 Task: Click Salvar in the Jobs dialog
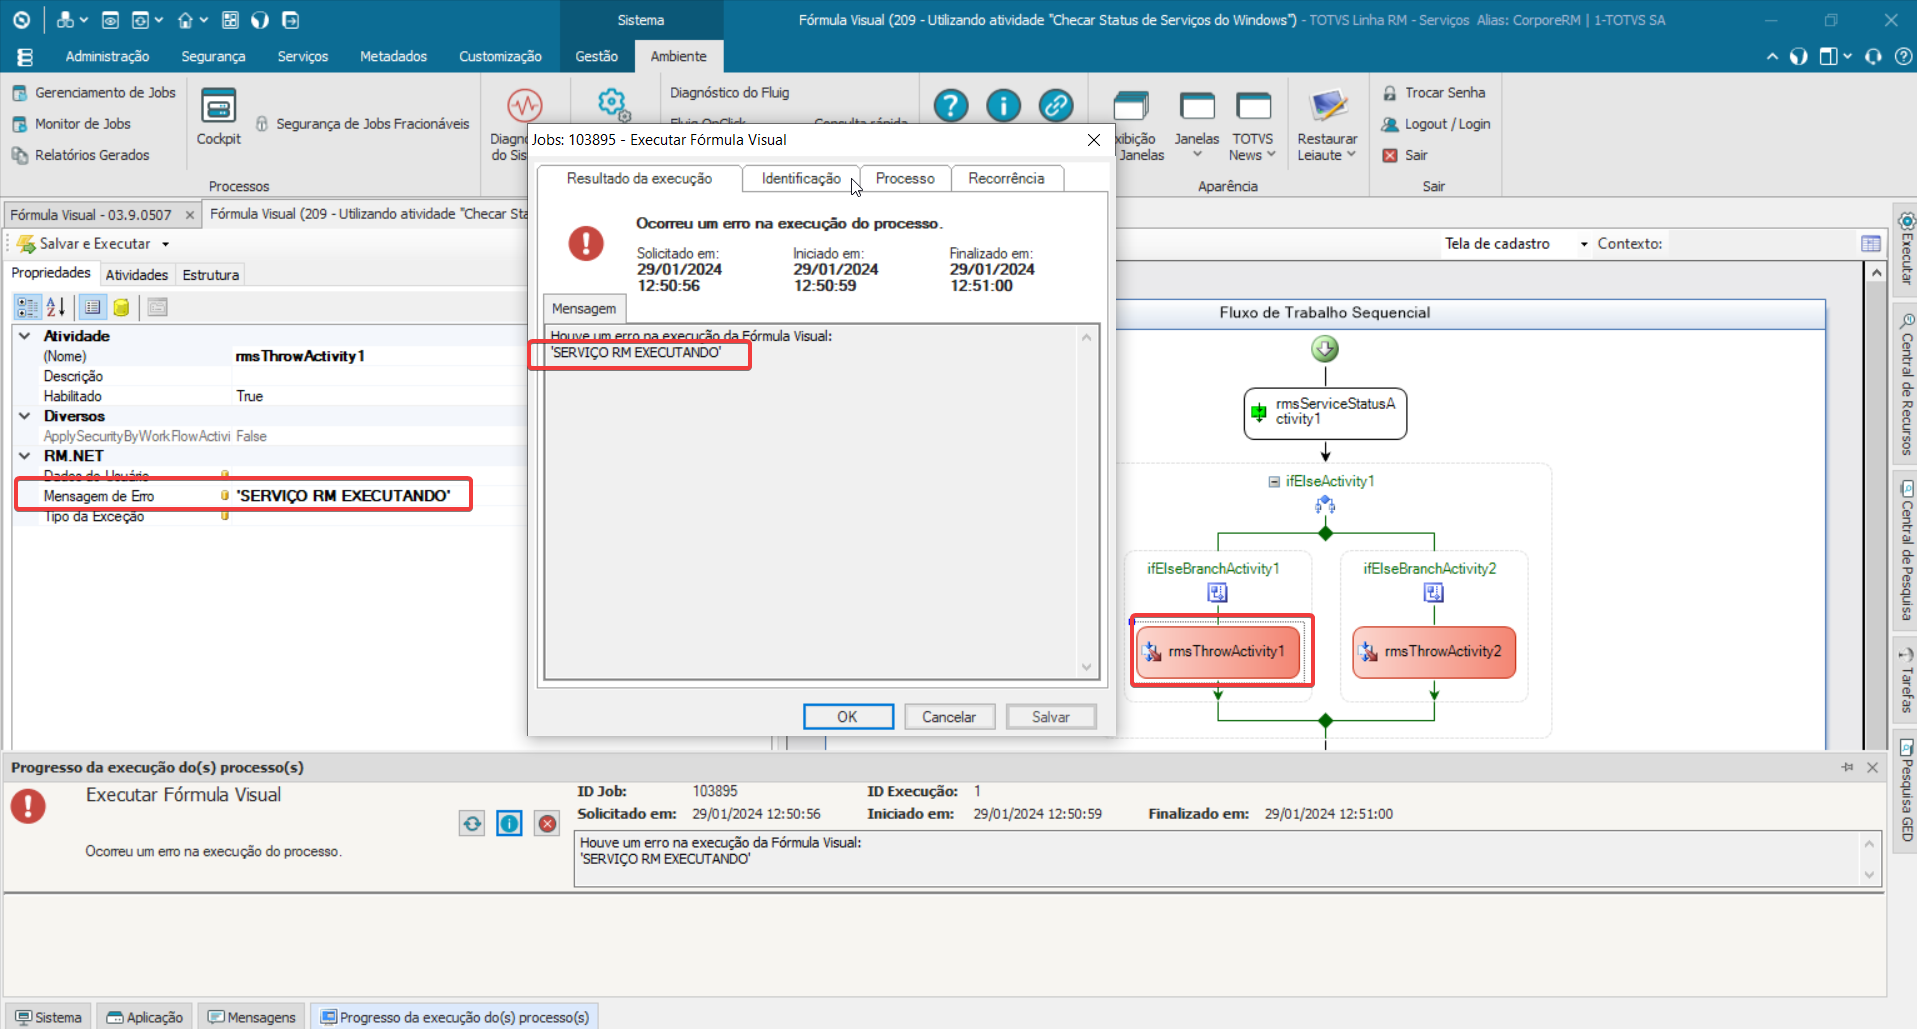(x=1051, y=717)
